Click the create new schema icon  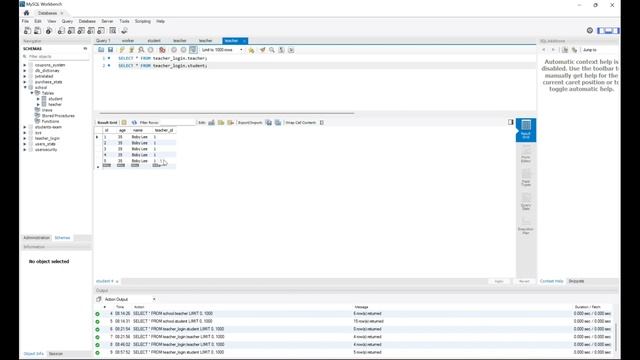coord(61,31)
